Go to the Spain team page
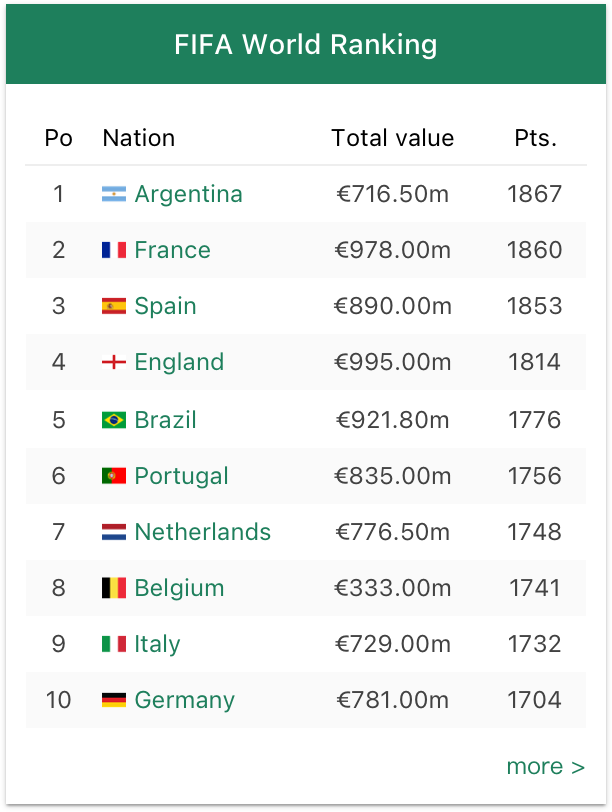612x812 pixels. tap(165, 306)
